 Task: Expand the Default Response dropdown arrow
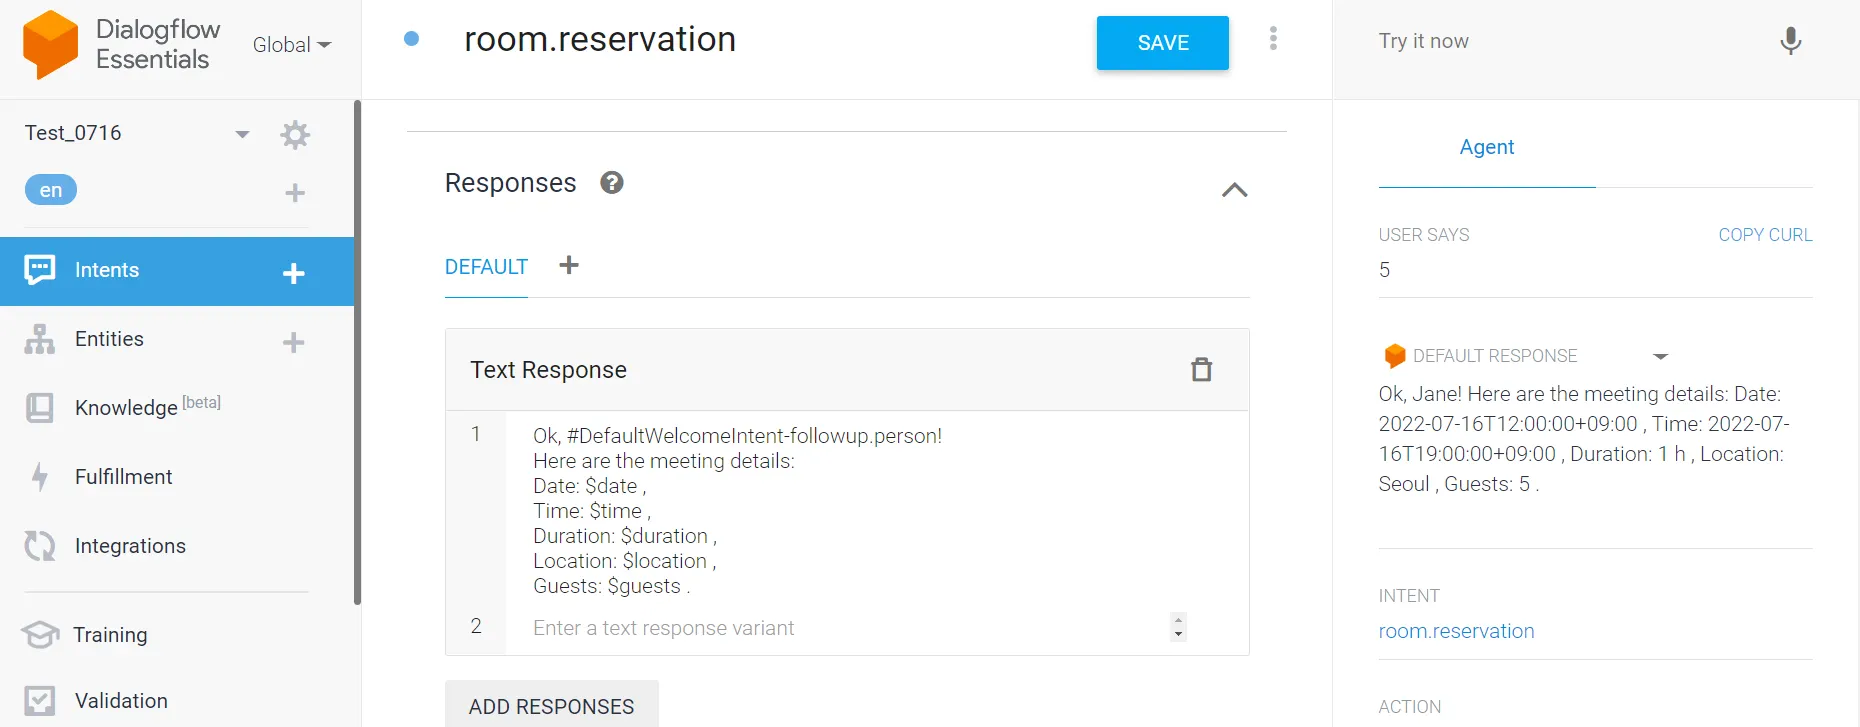1660,356
